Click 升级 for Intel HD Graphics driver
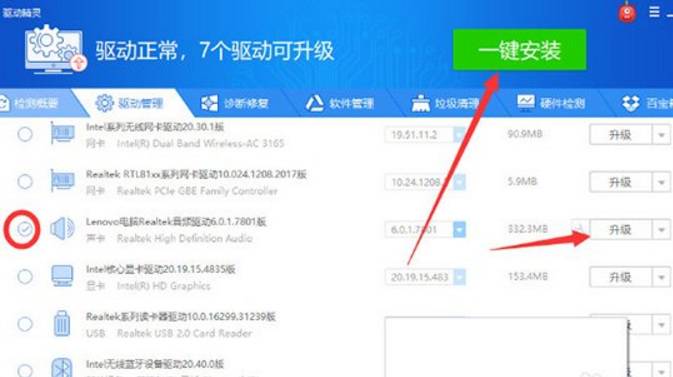Viewport: 673px width, 377px height. pos(620,277)
